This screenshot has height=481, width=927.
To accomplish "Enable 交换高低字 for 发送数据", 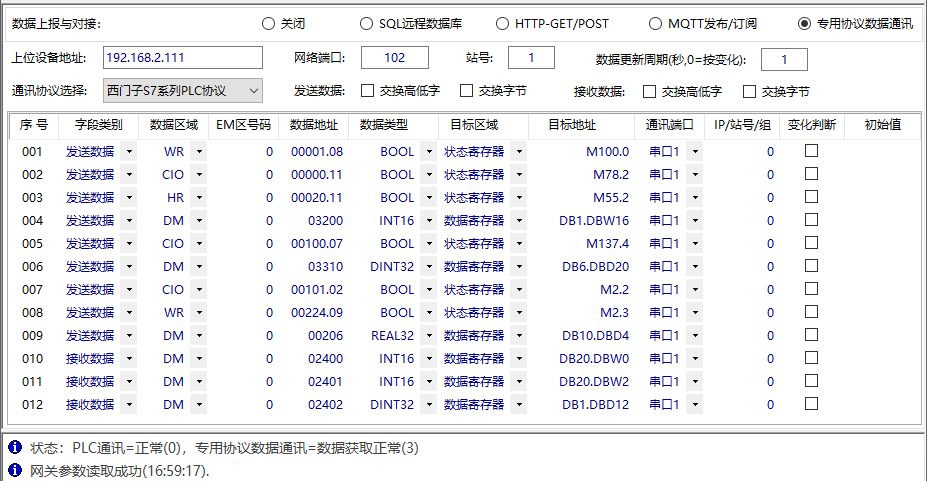I will [x=367, y=91].
